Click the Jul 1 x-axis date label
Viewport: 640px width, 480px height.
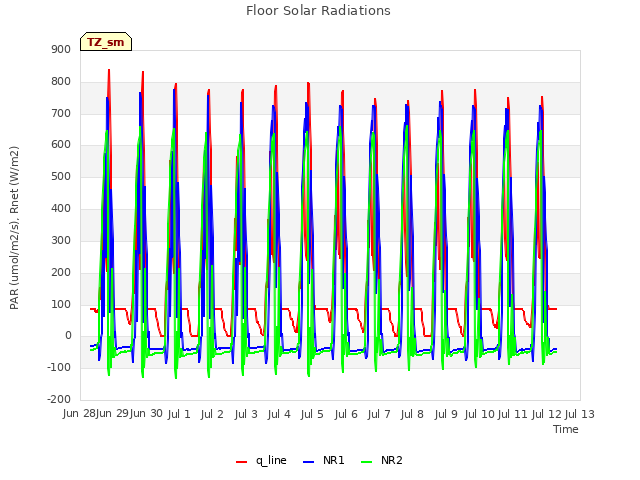[179, 414]
